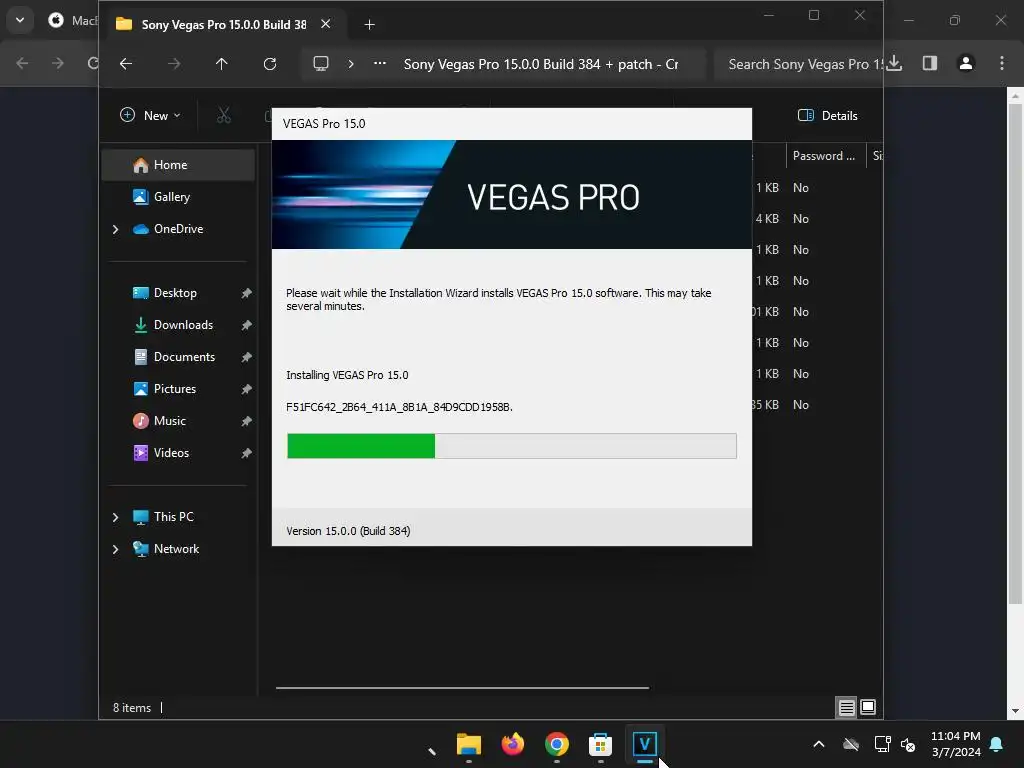
Task: Click the VEGAS Pro 15.0 installer title bar
Action: pyautogui.click(x=512, y=124)
